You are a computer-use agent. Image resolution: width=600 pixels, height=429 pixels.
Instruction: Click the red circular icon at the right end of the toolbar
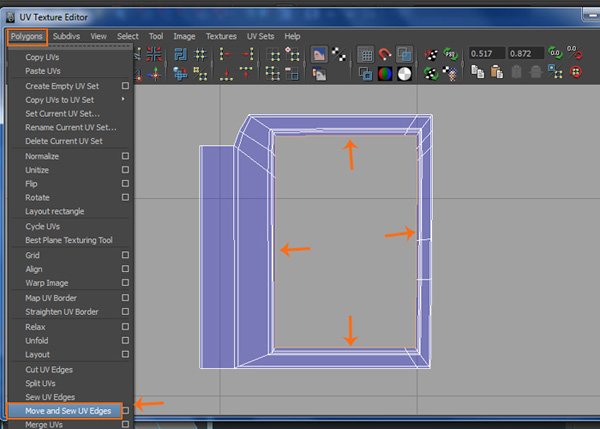pyautogui.click(x=576, y=72)
